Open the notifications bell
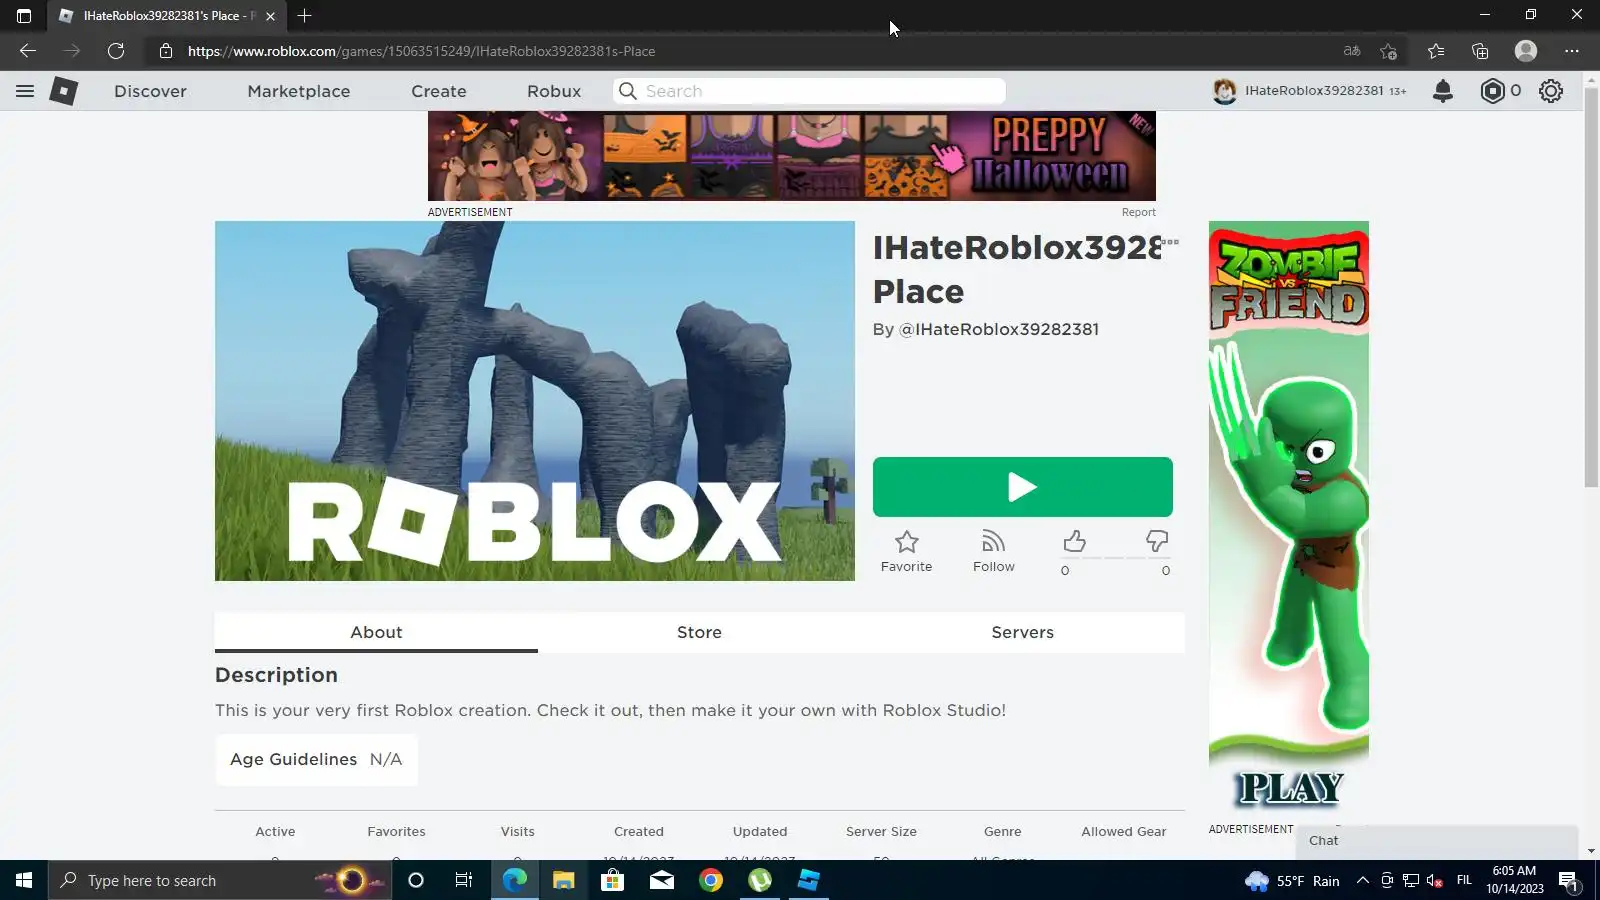 1443,91
